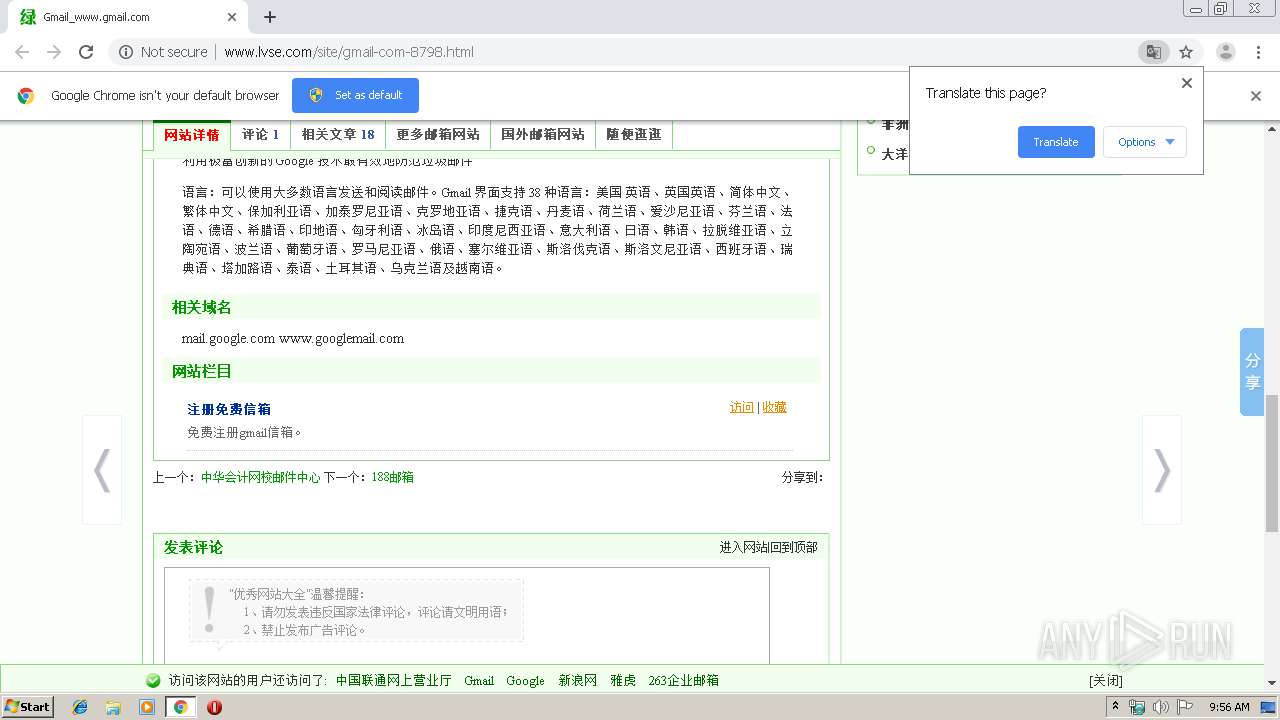Image resolution: width=1280 pixels, height=720 pixels.
Task: Open the 263企业邮箱 footer link
Action: point(684,680)
